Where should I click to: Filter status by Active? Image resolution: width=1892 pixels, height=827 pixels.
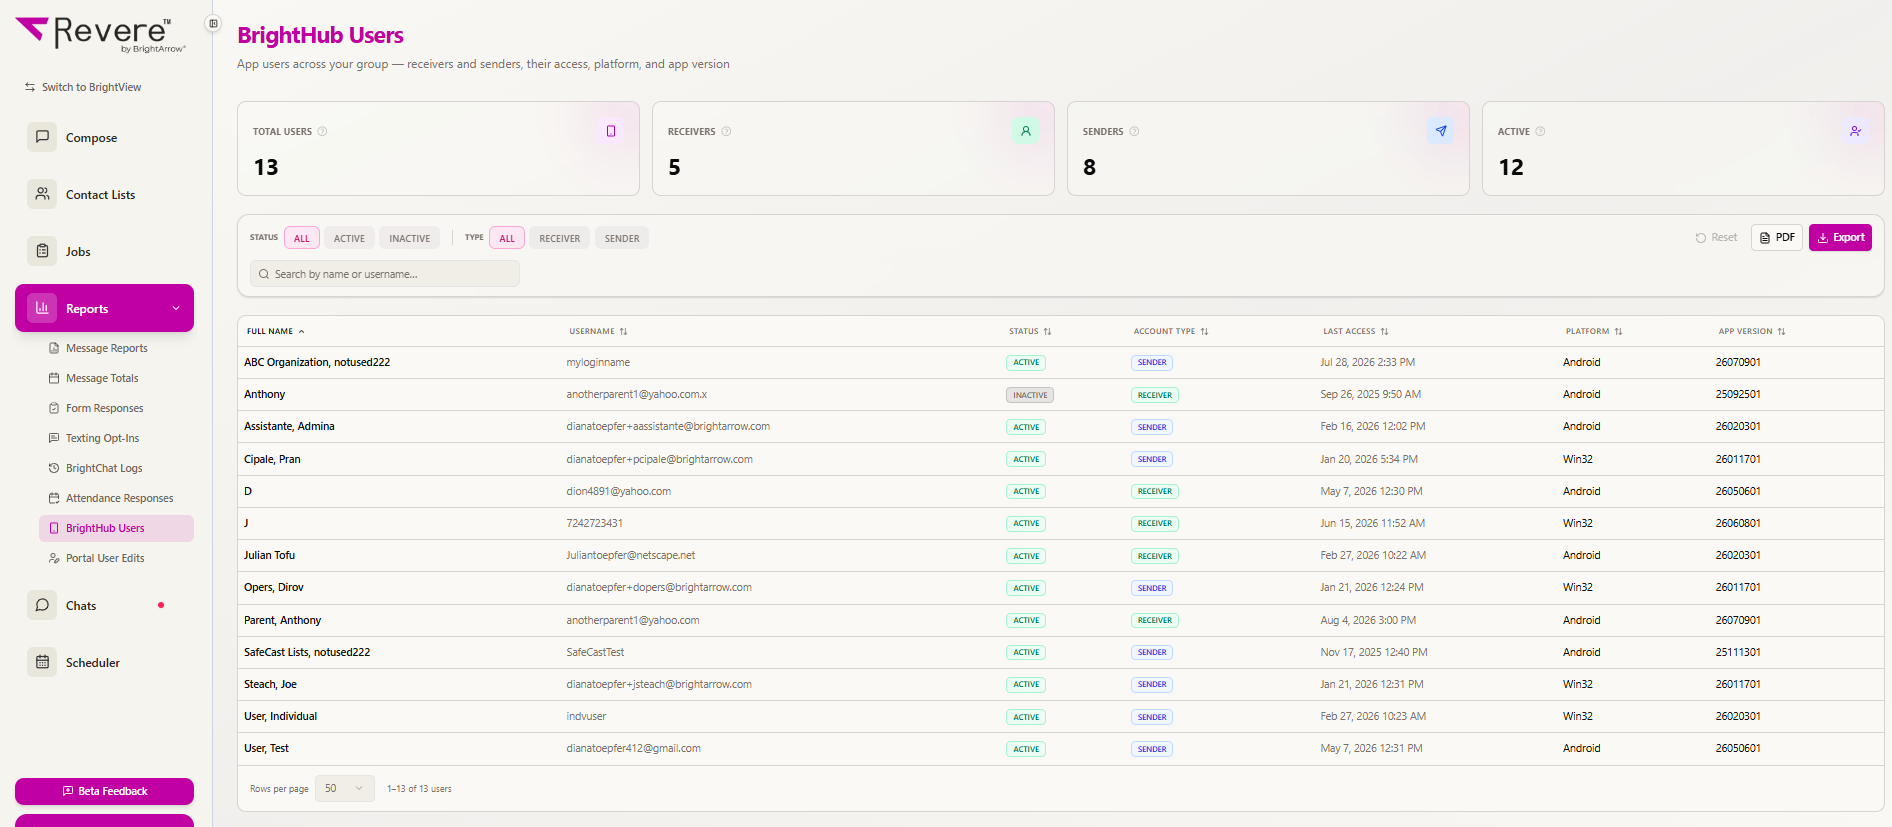click(x=349, y=238)
